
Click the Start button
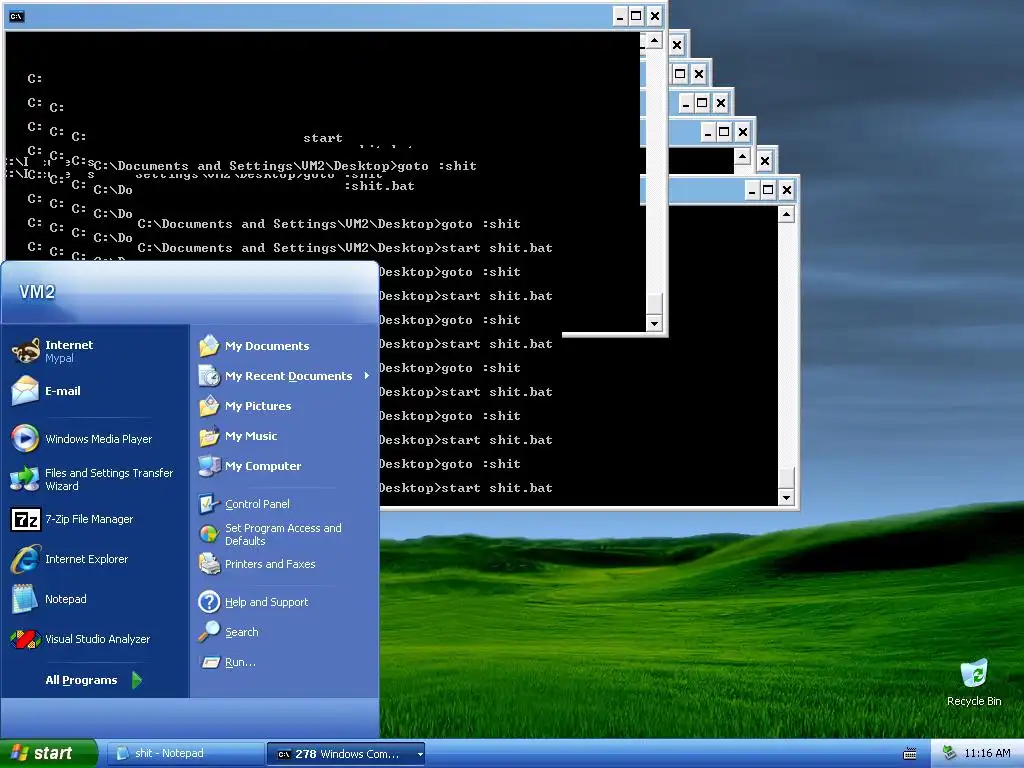pos(49,753)
